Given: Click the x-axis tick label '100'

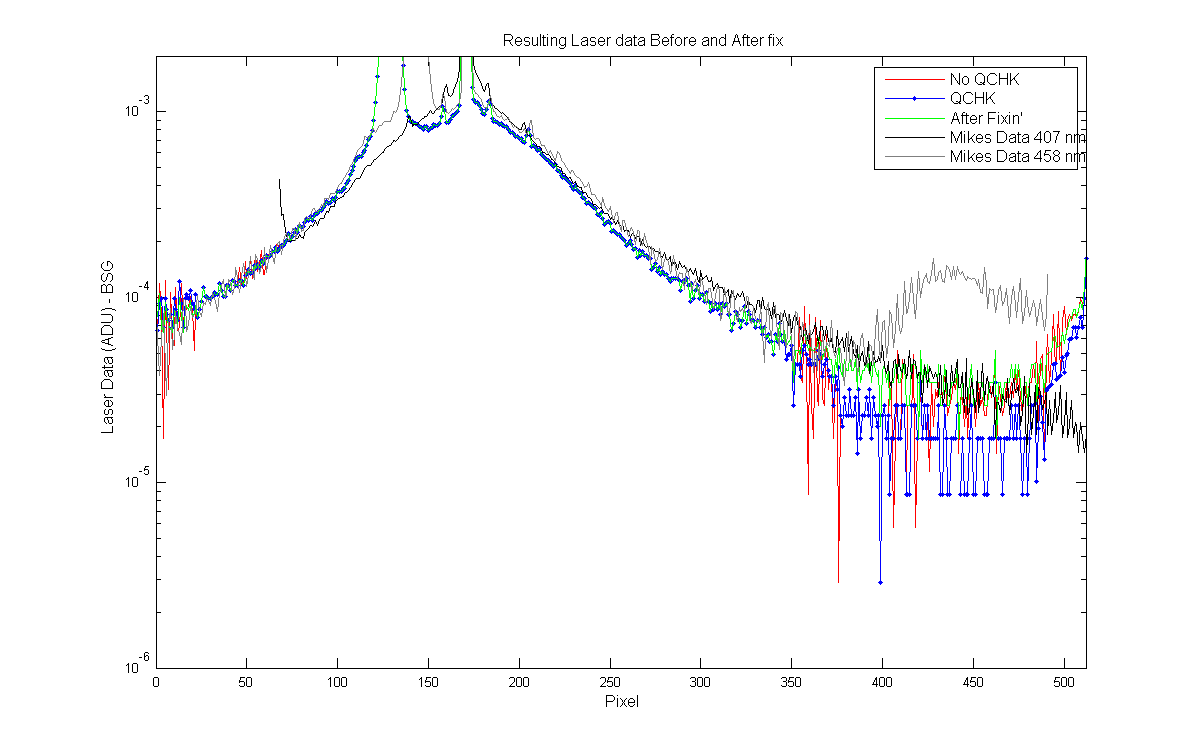Looking at the screenshot, I should tap(338, 684).
